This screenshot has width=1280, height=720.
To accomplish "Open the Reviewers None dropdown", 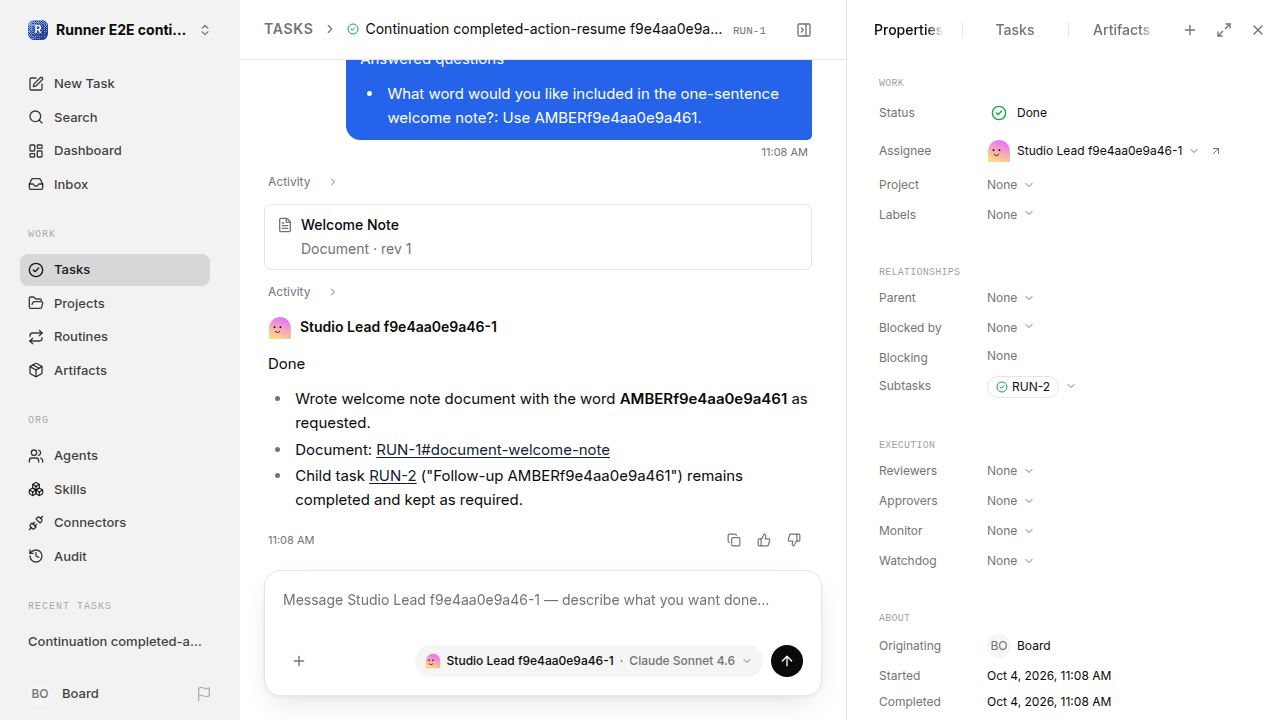I will (1010, 471).
